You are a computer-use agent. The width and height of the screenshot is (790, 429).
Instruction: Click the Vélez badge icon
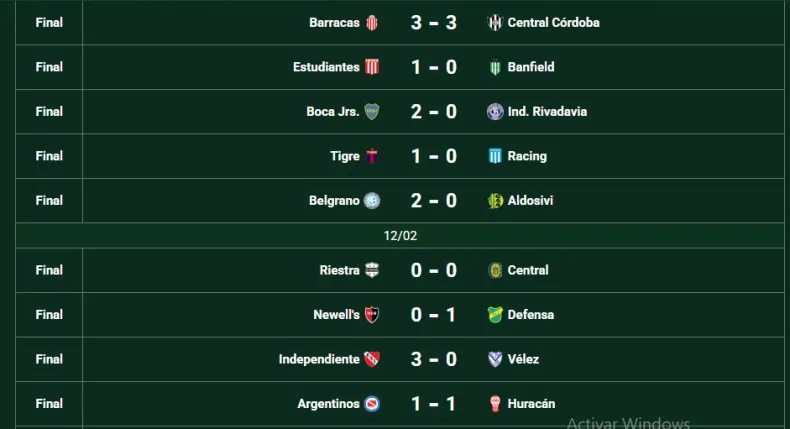[494, 359]
